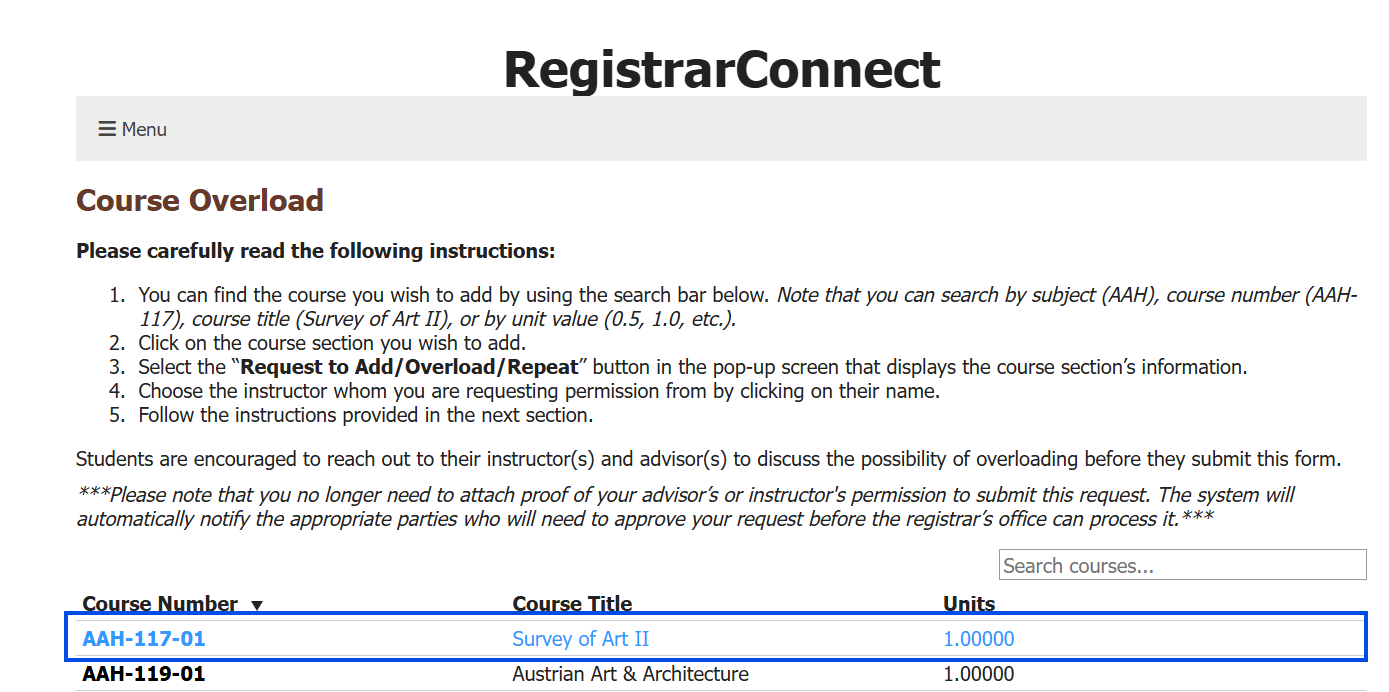Select the Survey of Art II title
Screen dimensions: 1389x692
581,639
